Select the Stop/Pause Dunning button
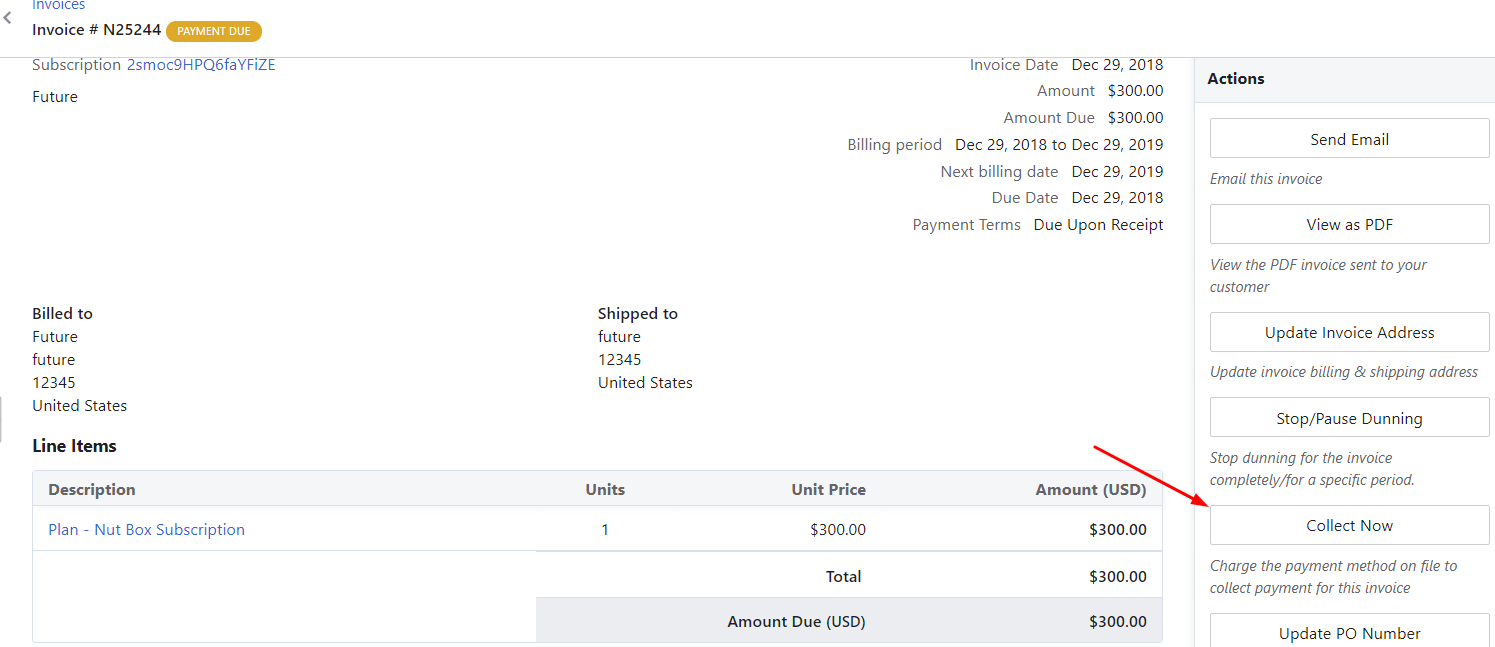Screen dimensions: 1495x647 (1349, 419)
